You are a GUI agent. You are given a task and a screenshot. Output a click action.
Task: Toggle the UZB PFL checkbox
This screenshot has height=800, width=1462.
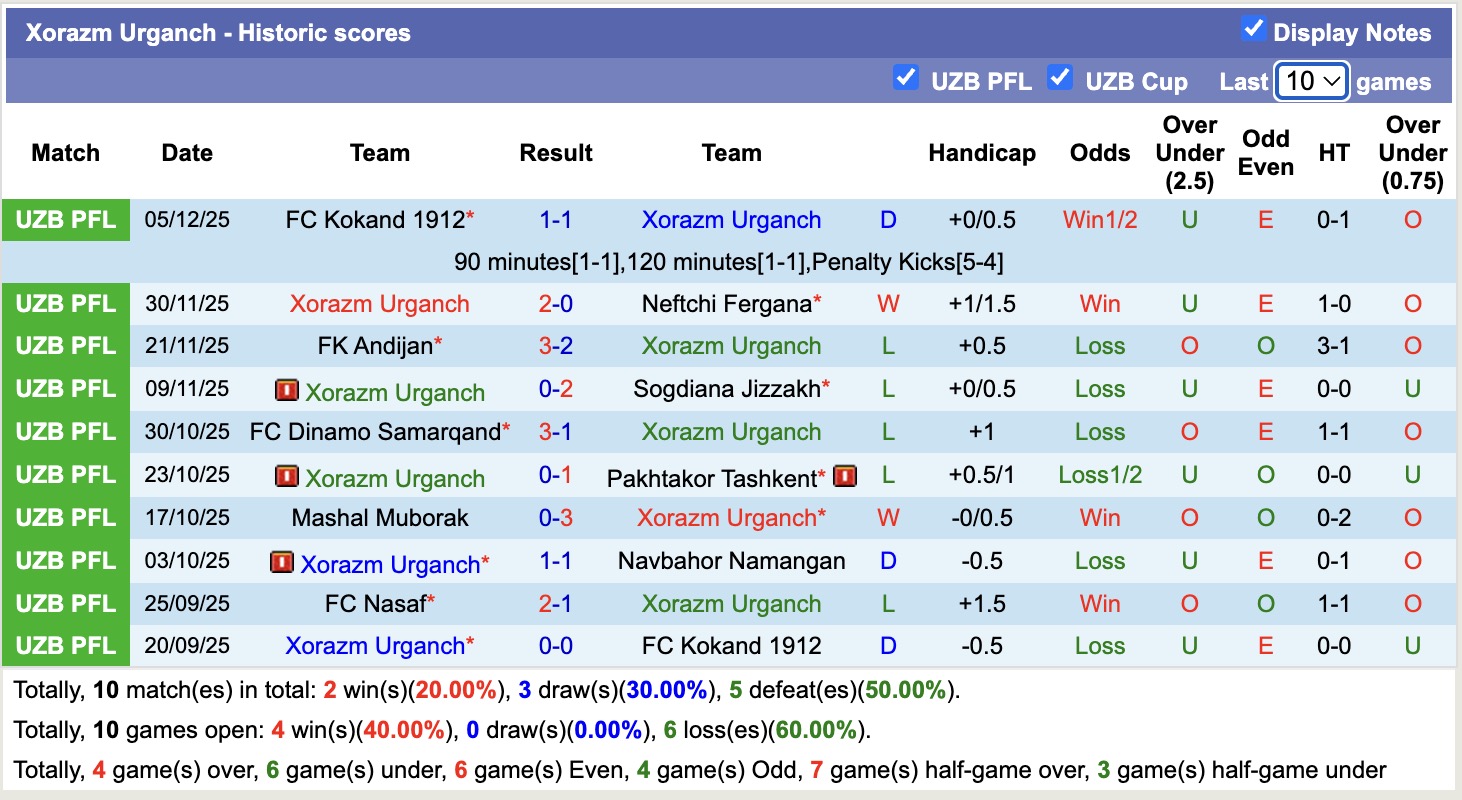coord(906,78)
